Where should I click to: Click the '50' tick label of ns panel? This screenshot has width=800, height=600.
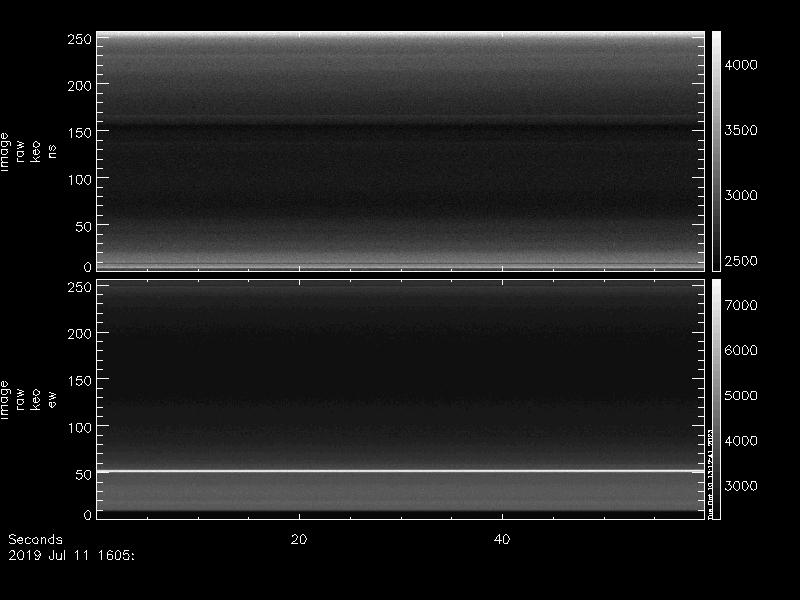84,227
